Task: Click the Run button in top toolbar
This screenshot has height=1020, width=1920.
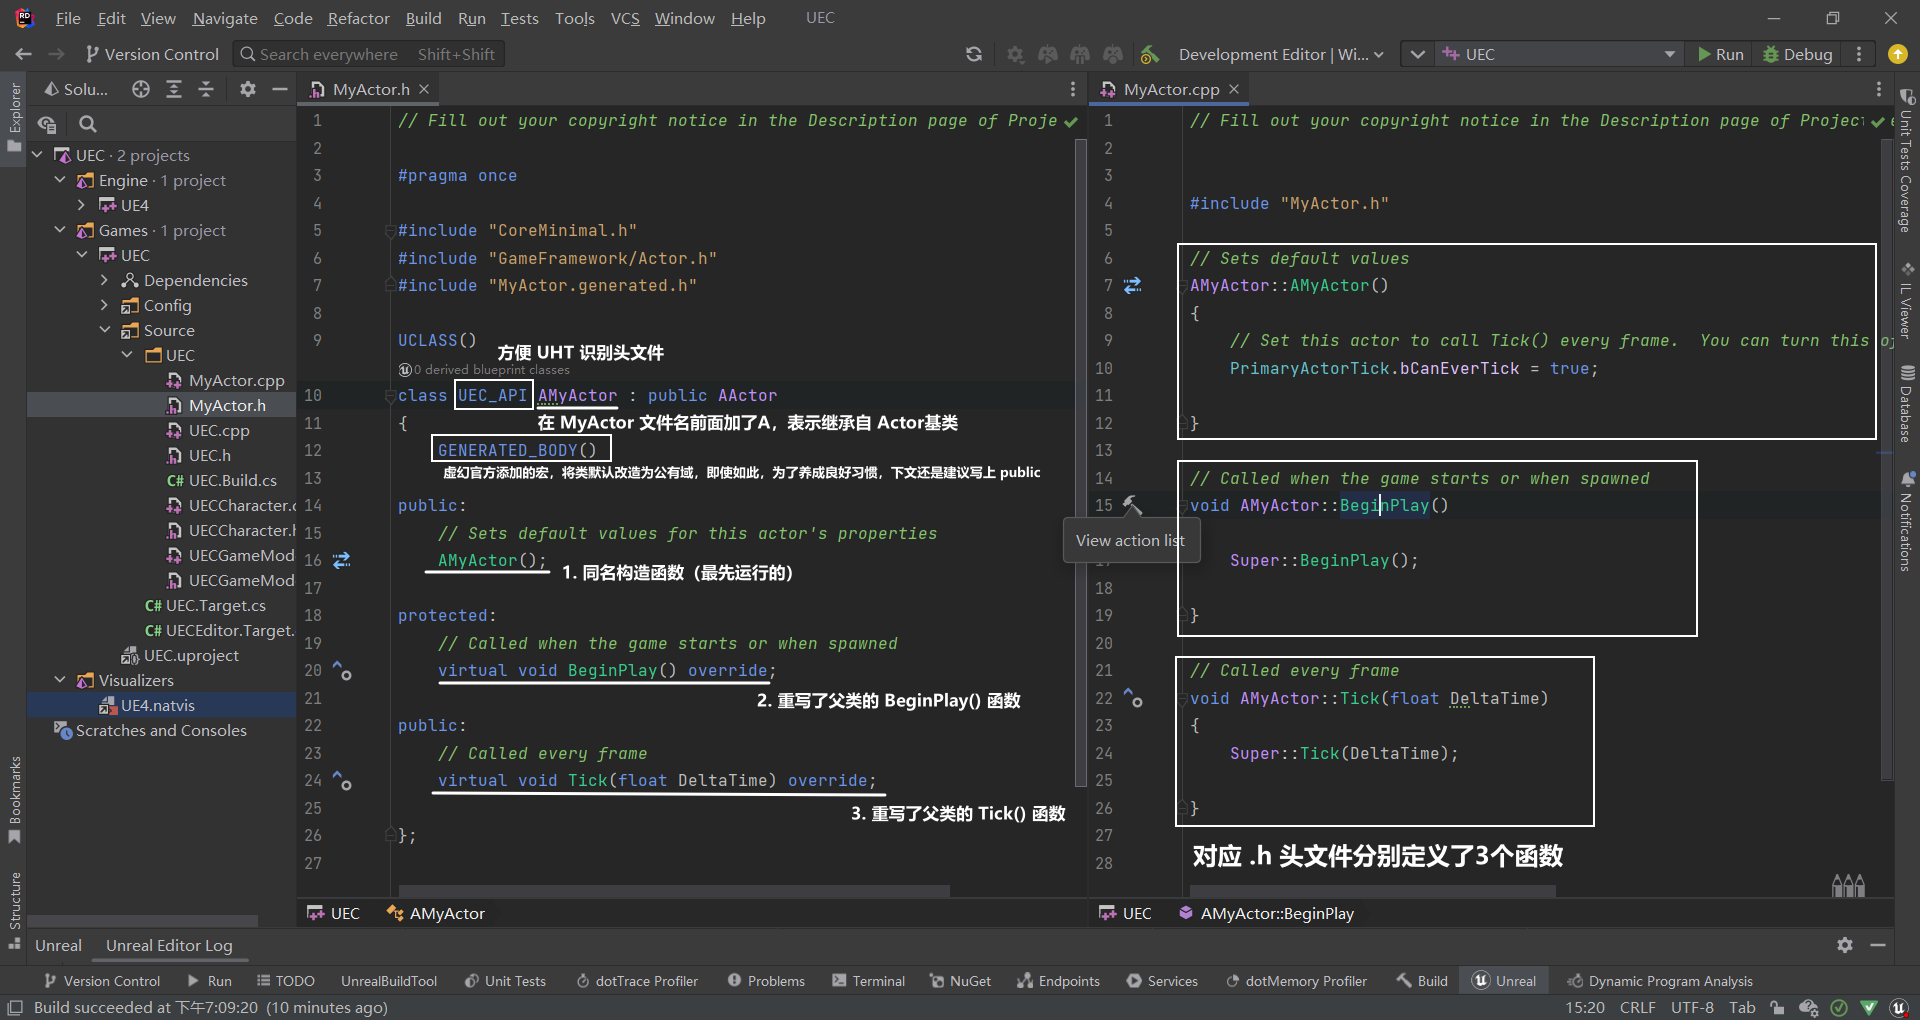Action: click(x=1720, y=54)
